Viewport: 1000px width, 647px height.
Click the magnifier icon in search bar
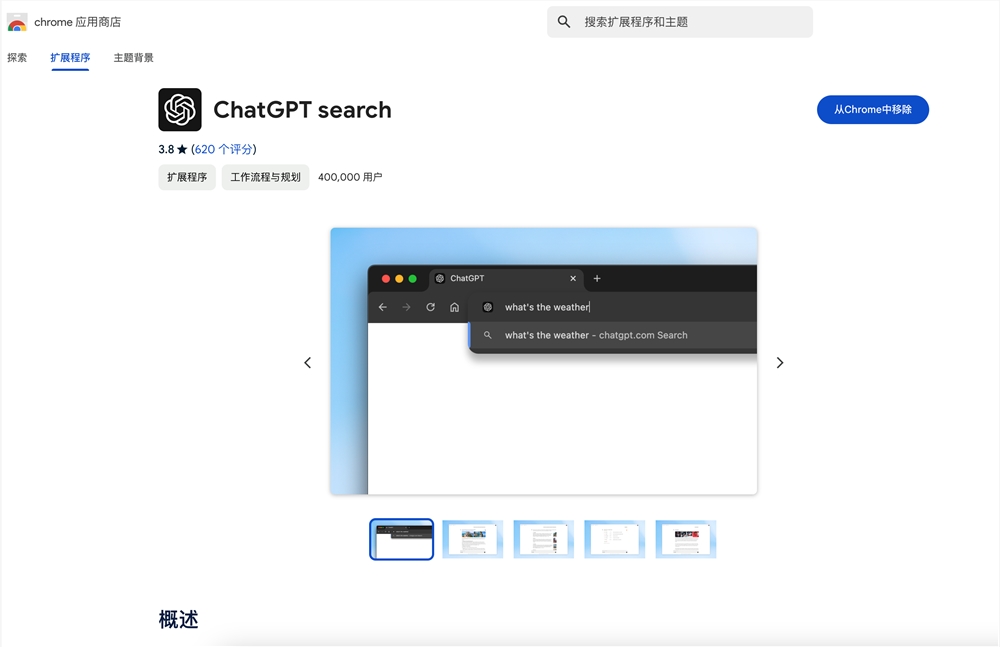[x=564, y=22]
